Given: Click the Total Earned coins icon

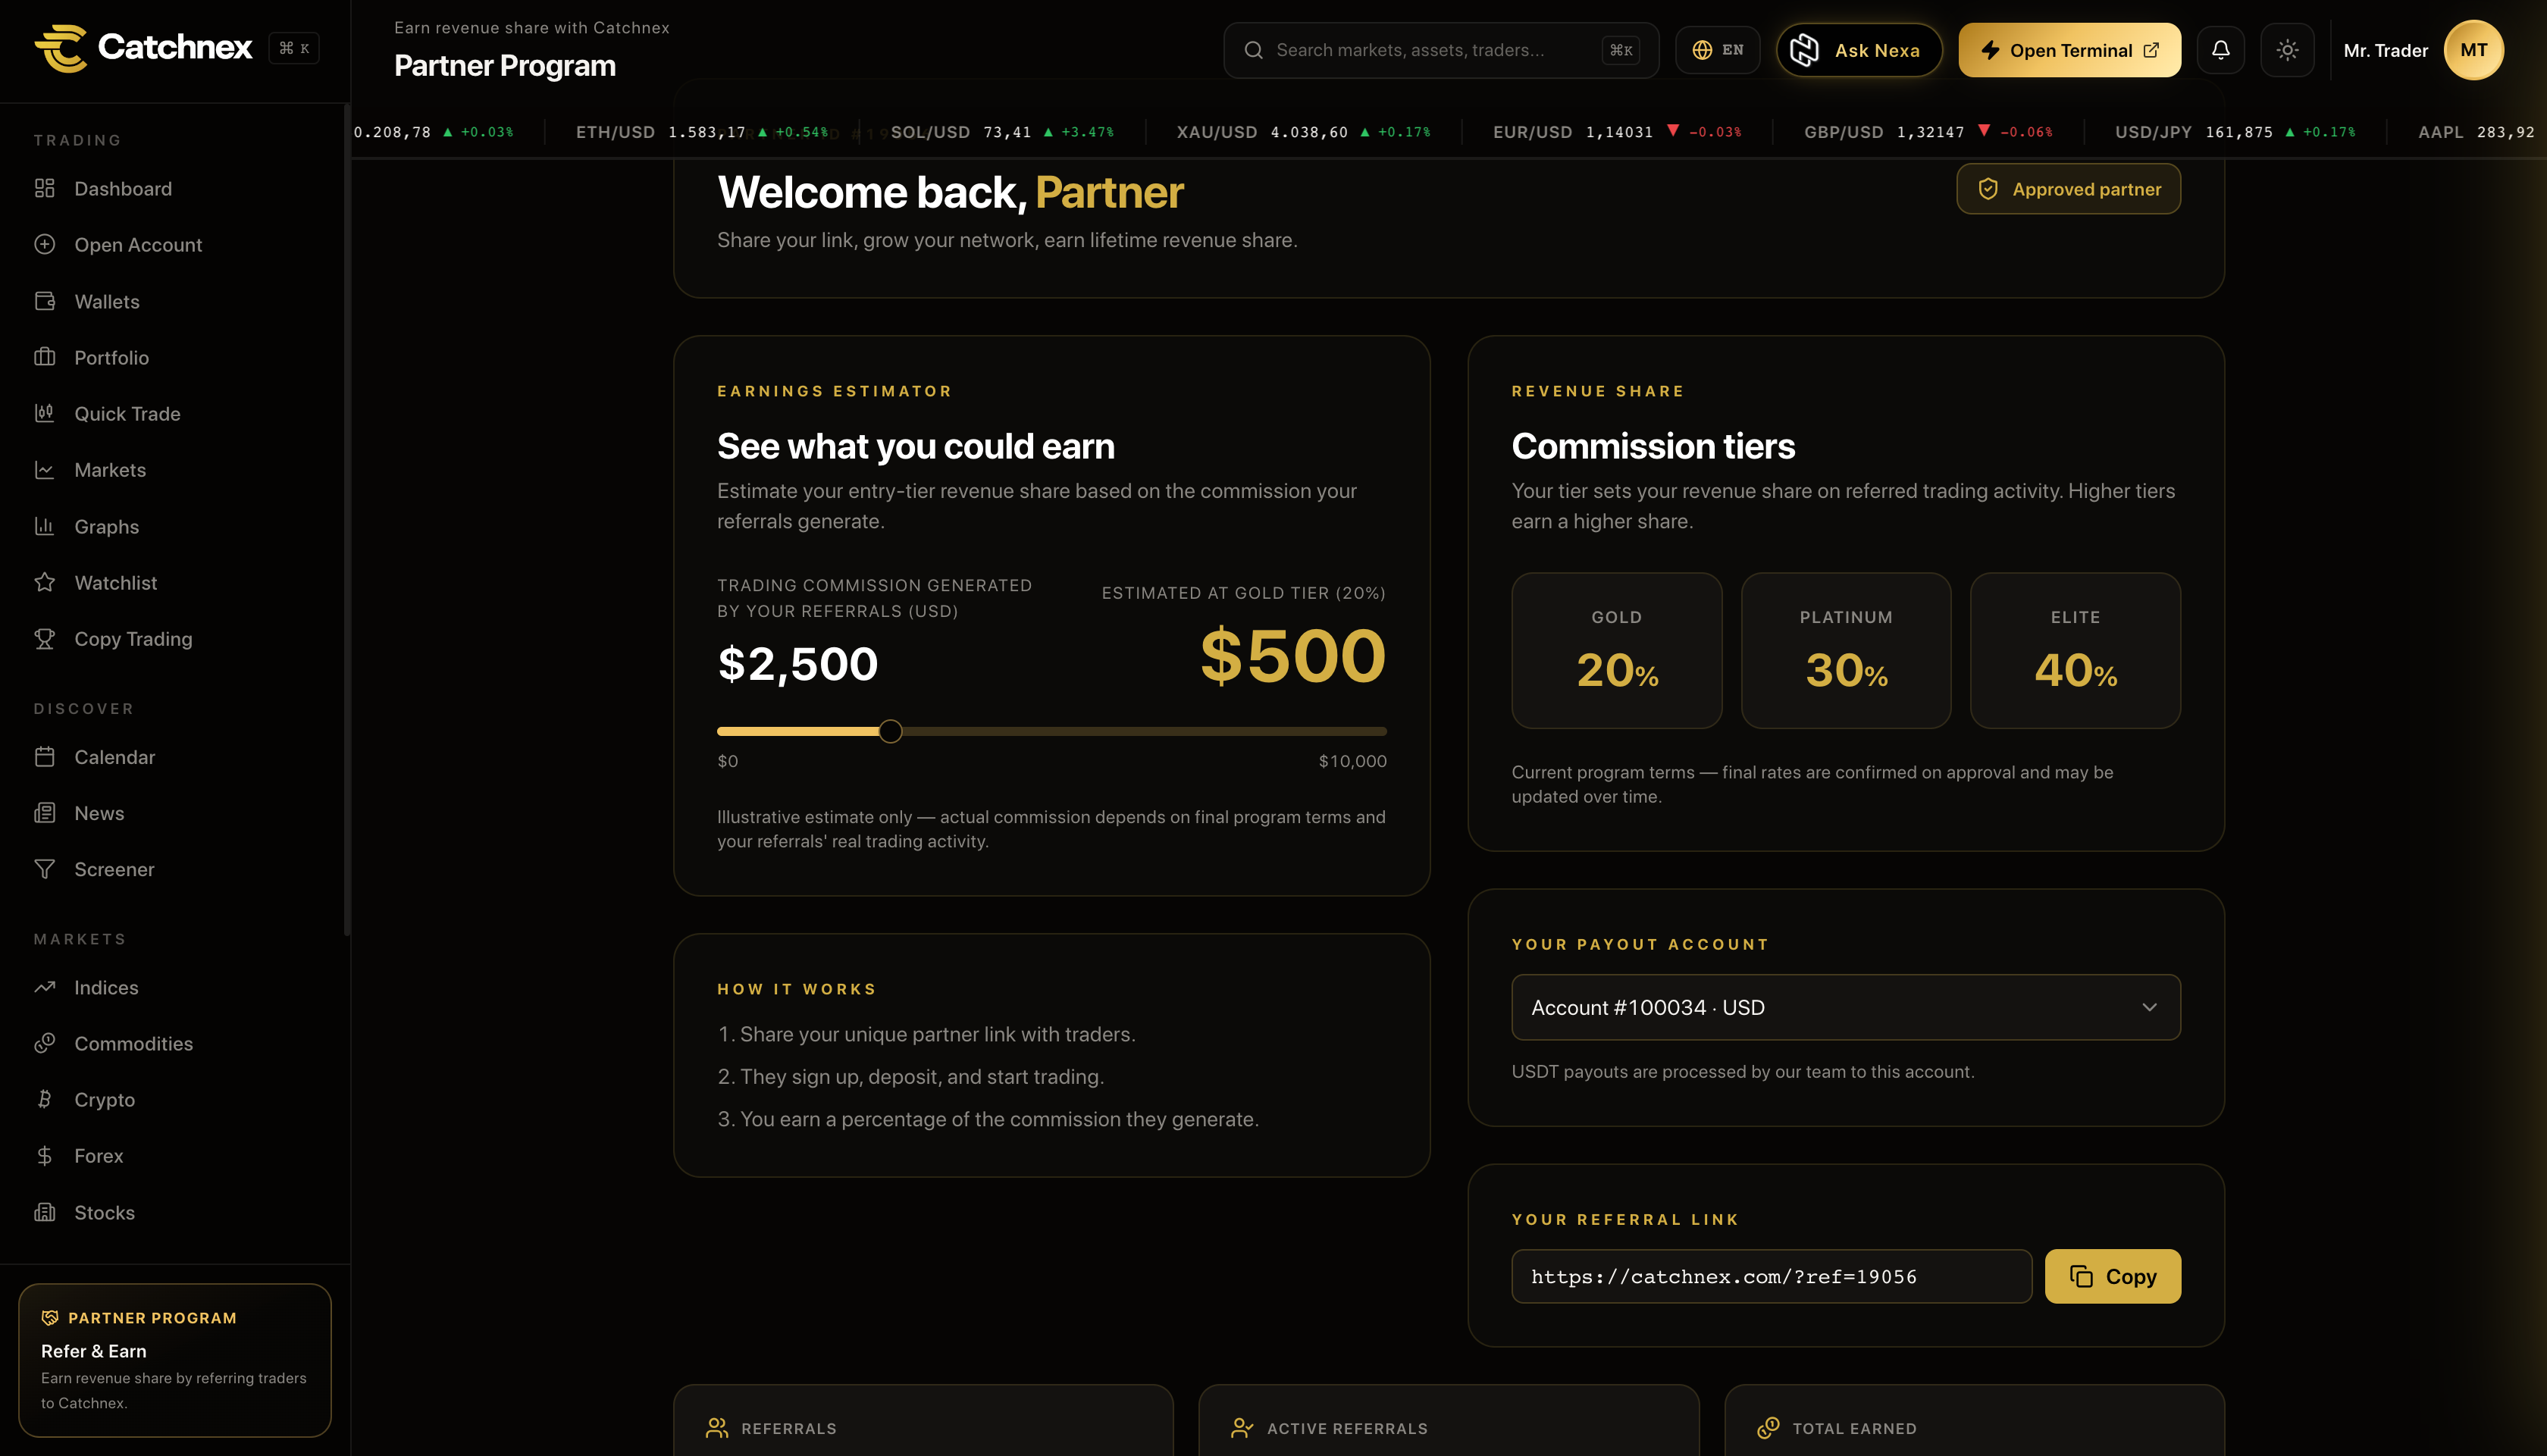Looking at the screenshot, I should (1768, 1428).
